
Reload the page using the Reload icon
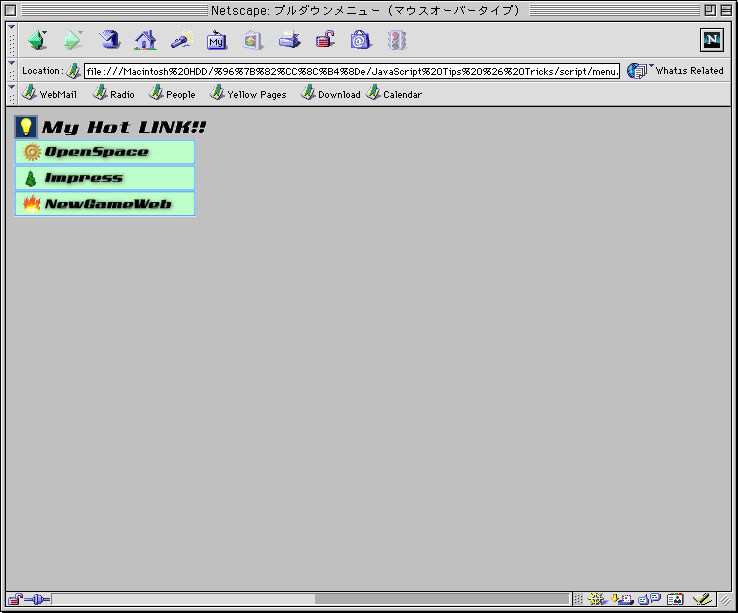click(x=110, y=40)
